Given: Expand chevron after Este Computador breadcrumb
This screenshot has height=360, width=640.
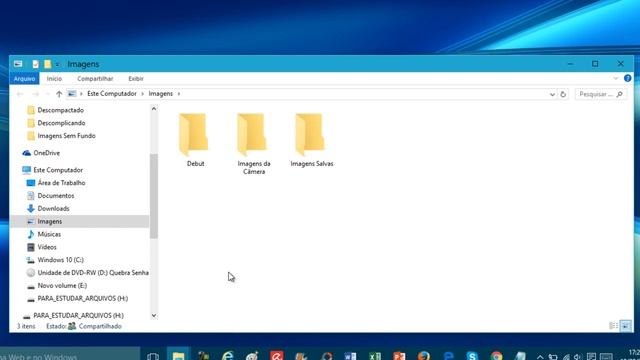Looking at the screenshot, I should pyautogui.click(x=142, y=94).
